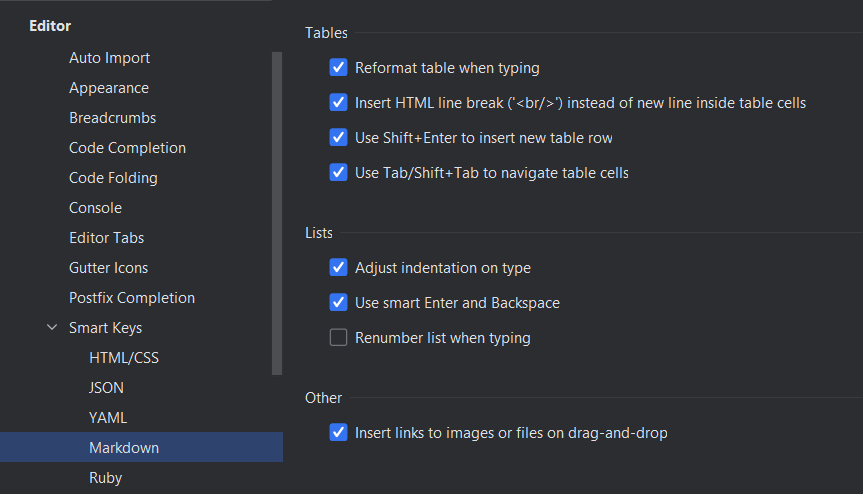Go to Breadcrumbs settings page

(x=112, y=118)
